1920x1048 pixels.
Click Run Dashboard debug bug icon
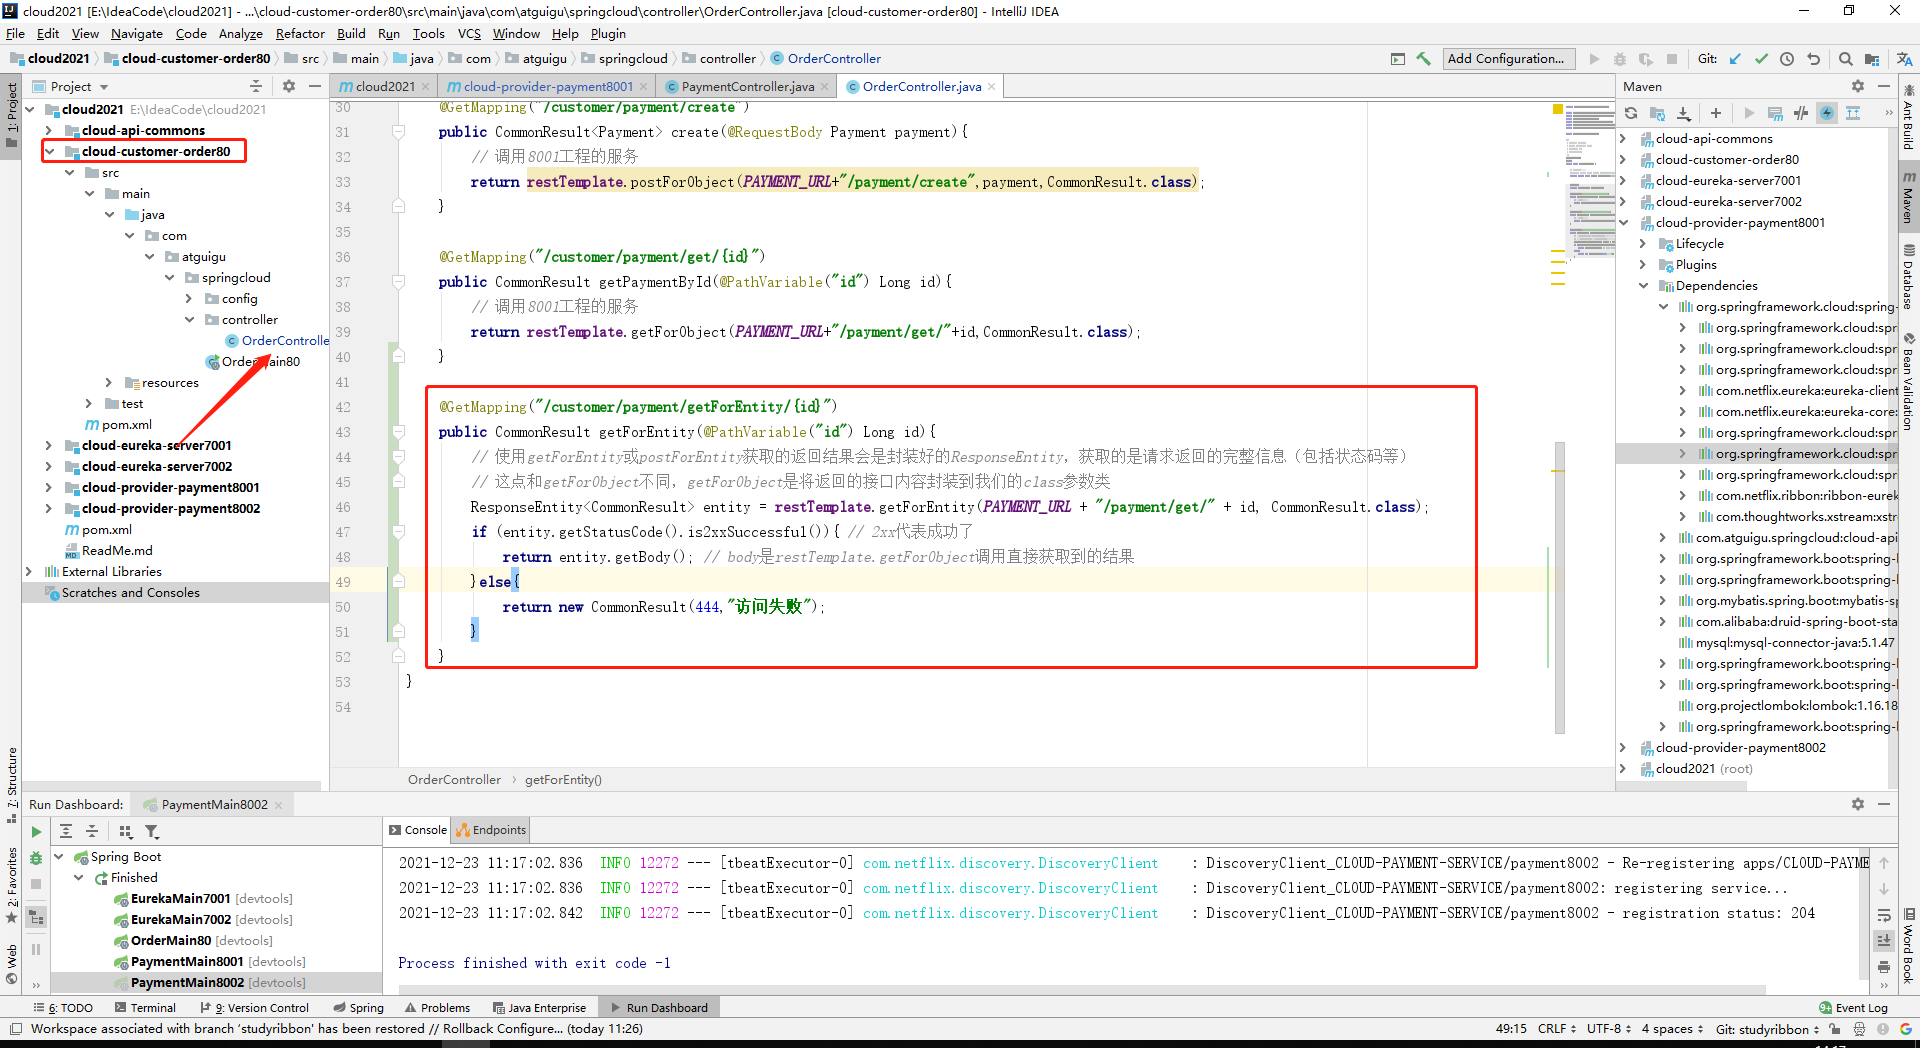[x=36, y=858]
